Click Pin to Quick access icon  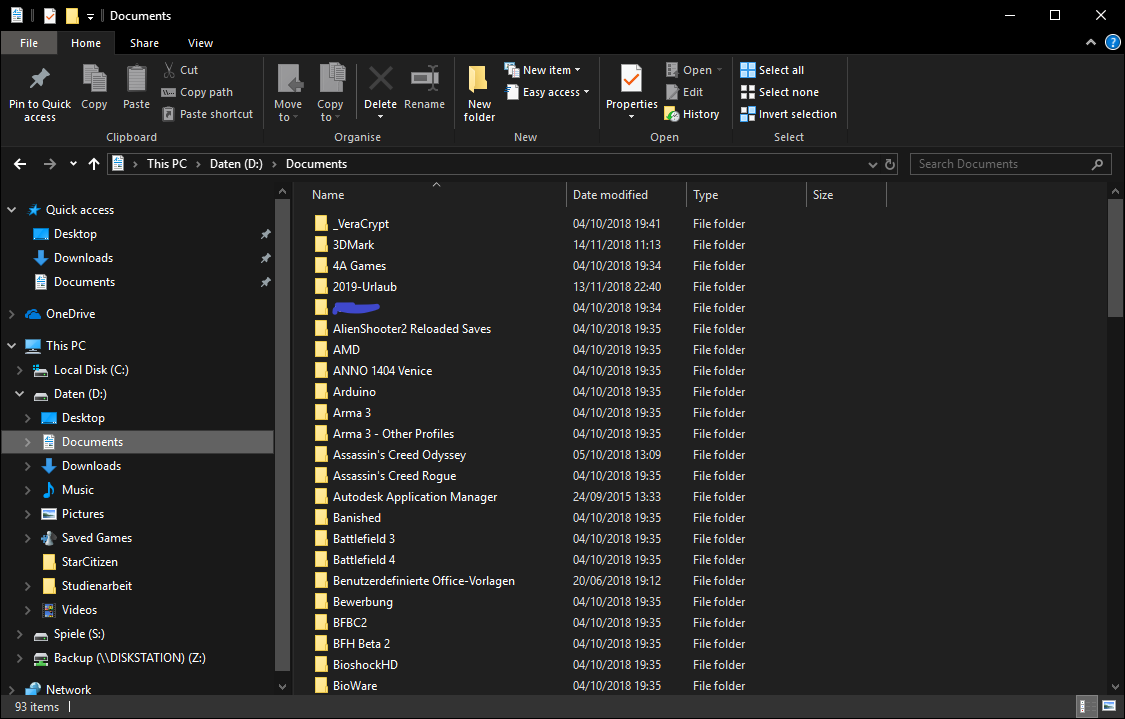tap(39, 77)
